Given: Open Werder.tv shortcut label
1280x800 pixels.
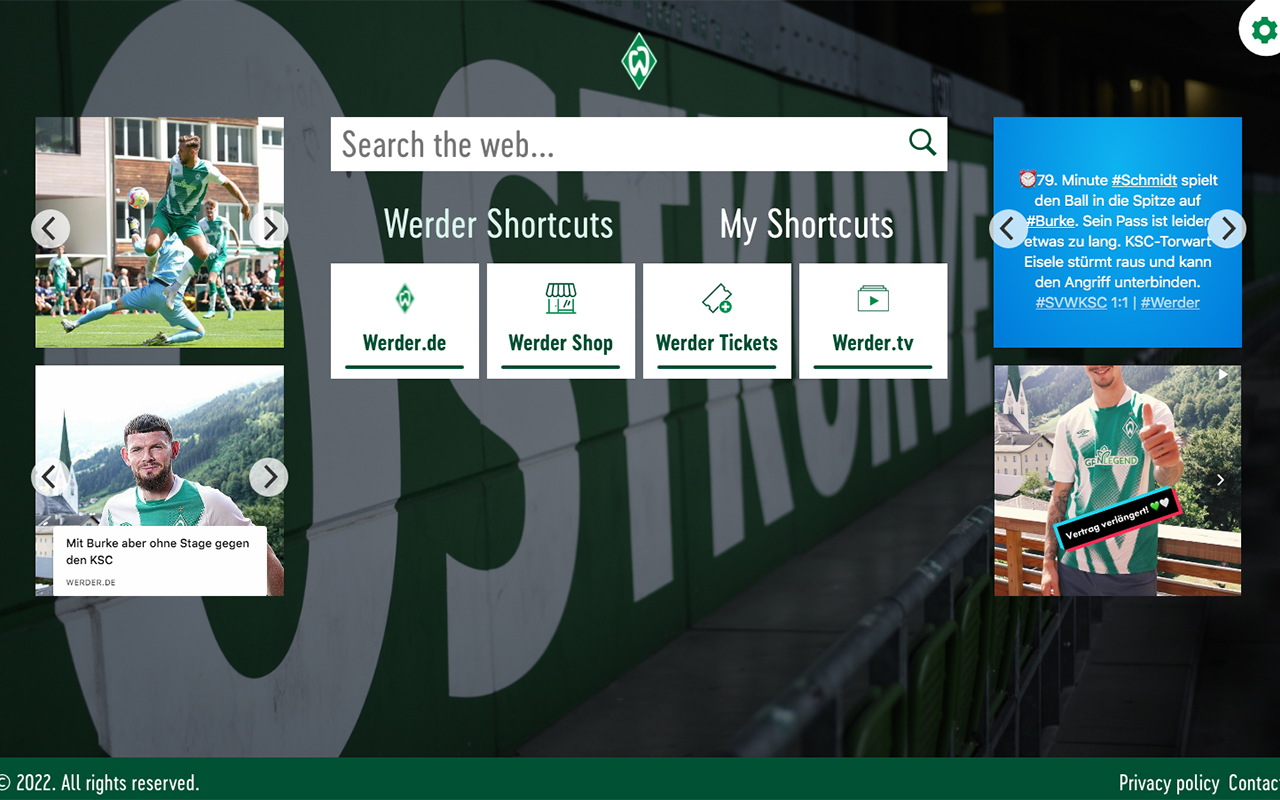Looking at the screenshot, I should tap(873, 343).
